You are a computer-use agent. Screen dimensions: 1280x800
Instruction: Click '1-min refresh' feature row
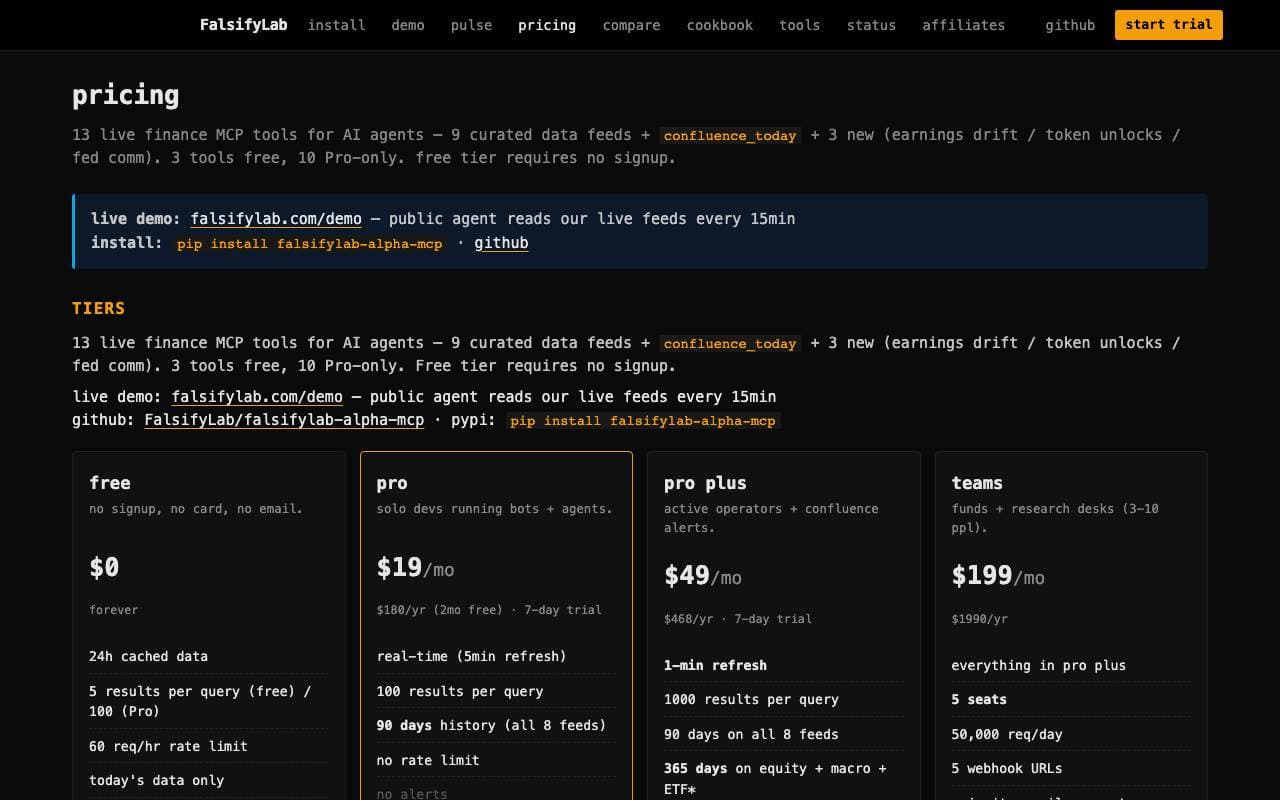(783, 665)
